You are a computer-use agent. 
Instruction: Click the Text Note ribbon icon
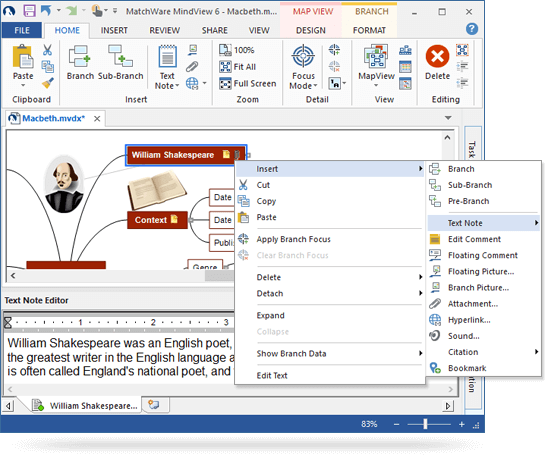click(x=167, y=56)
